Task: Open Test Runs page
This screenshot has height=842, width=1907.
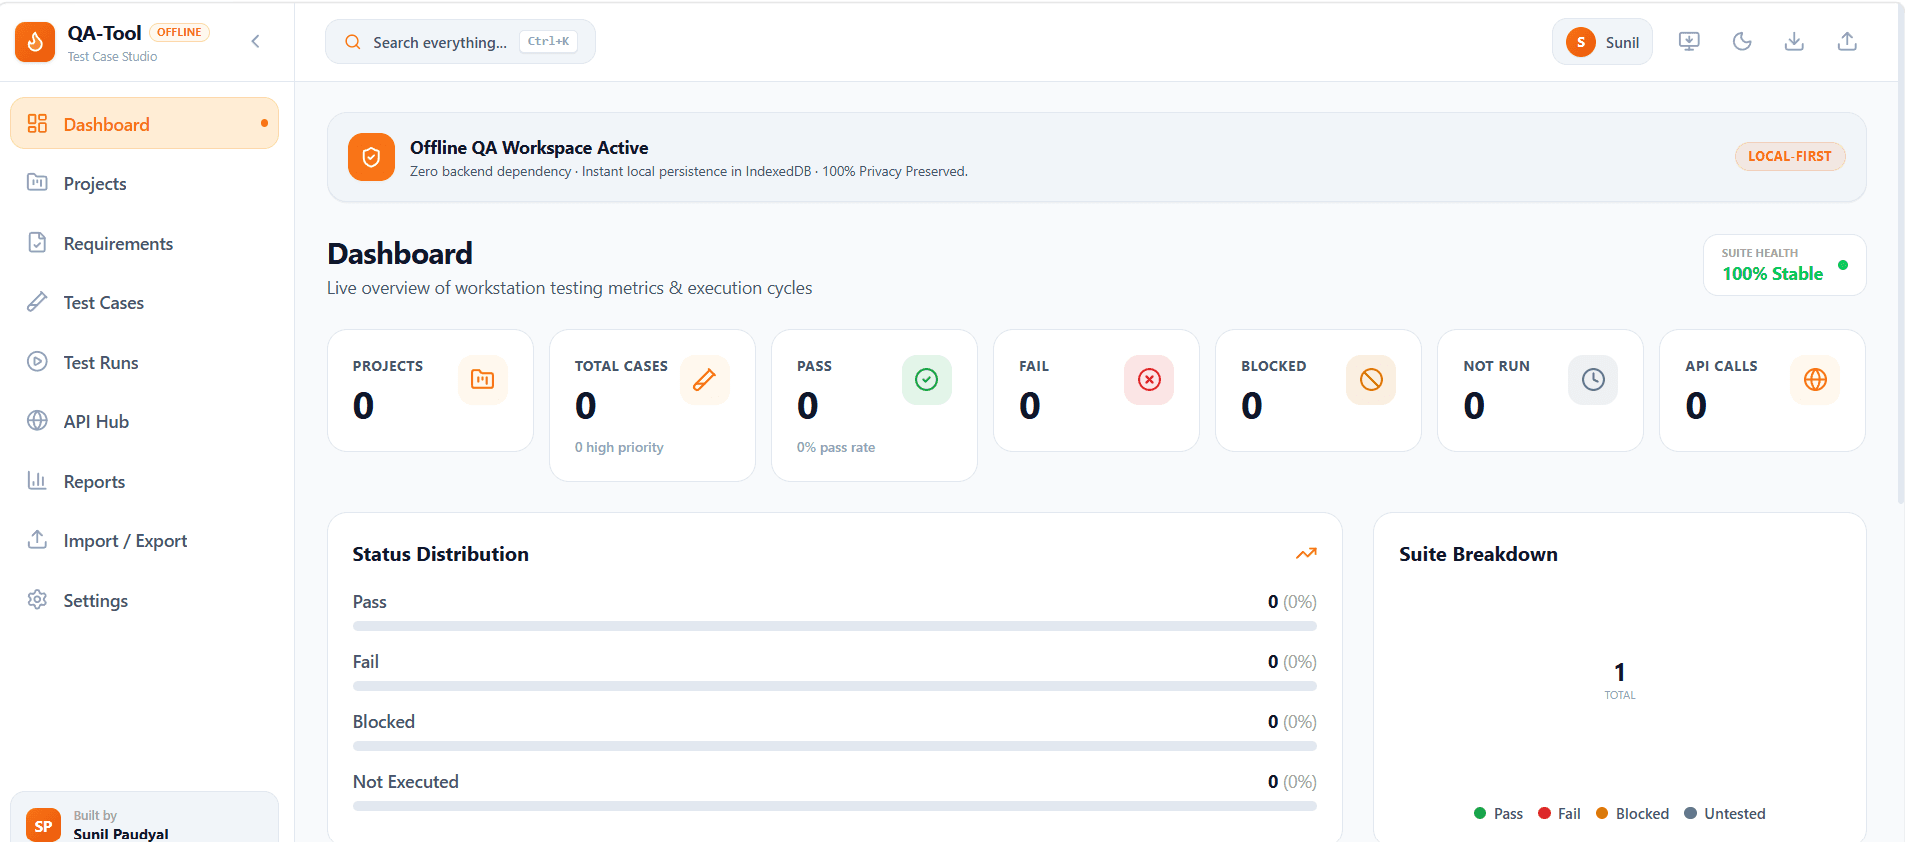Action: (144, 362)
